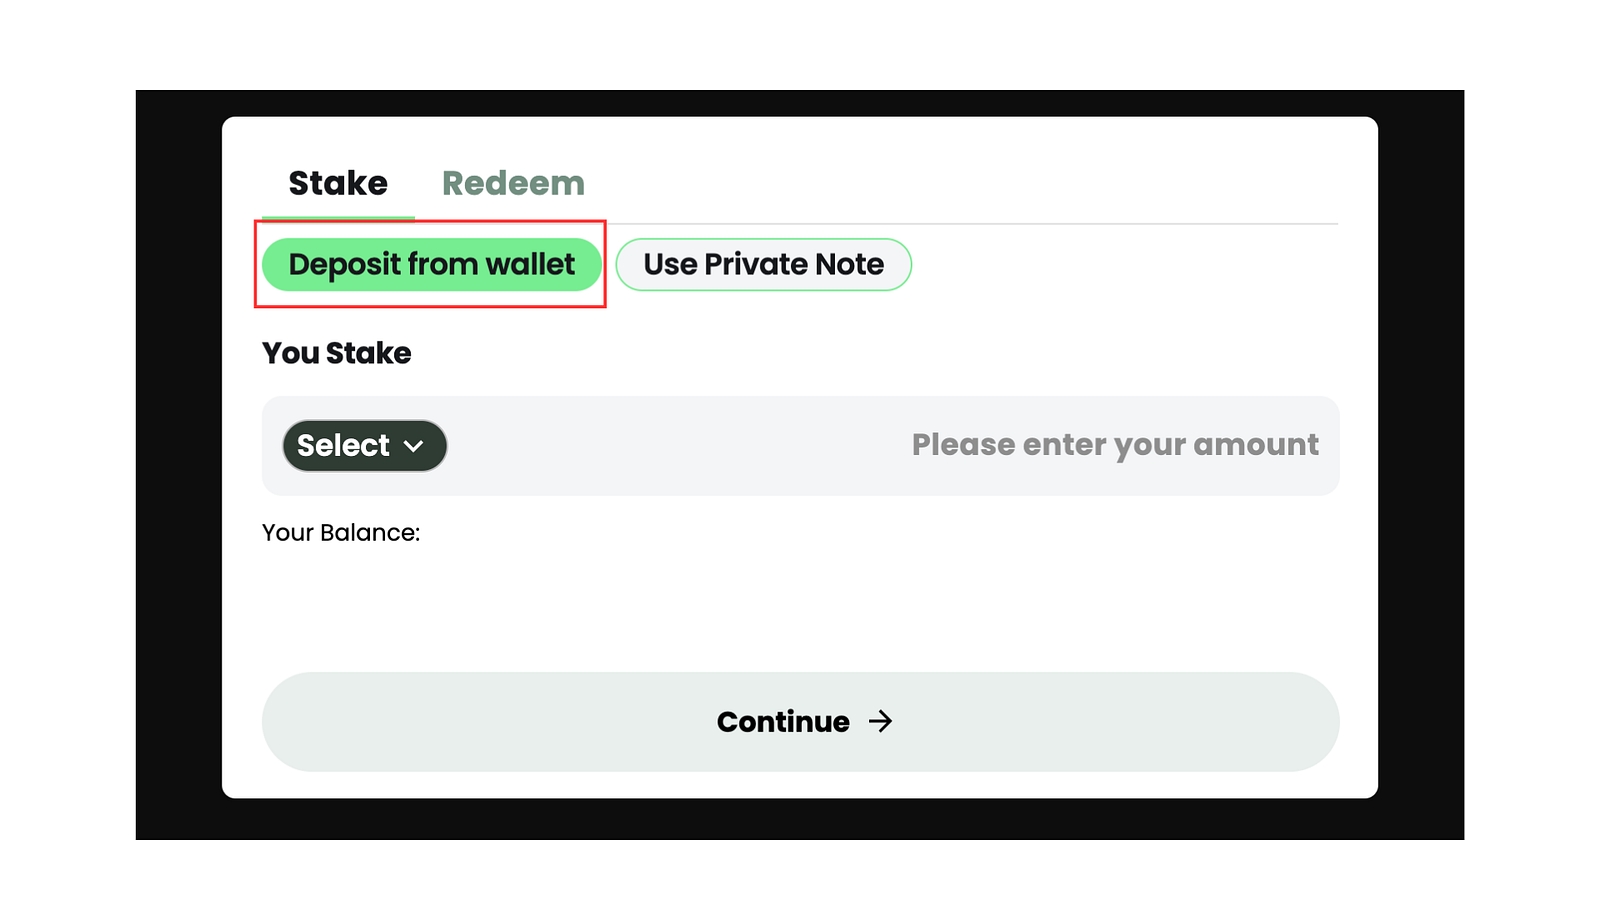The height and width of the screenshot is (900, 1600).
Task: Click the gray divider line right of Redeem
Action: click(1000, 224)
